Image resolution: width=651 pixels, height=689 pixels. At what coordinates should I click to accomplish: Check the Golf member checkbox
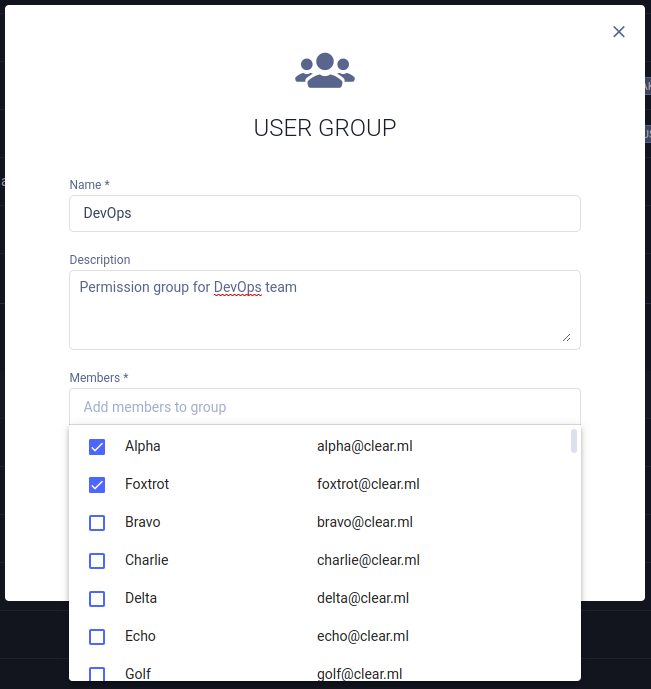(97, 674)
